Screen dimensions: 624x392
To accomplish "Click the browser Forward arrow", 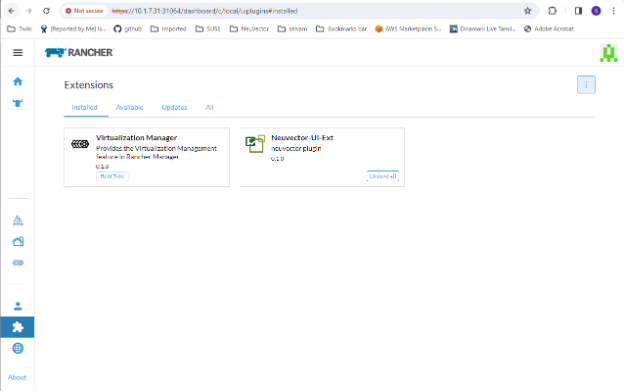I will [x=29, y=11].
